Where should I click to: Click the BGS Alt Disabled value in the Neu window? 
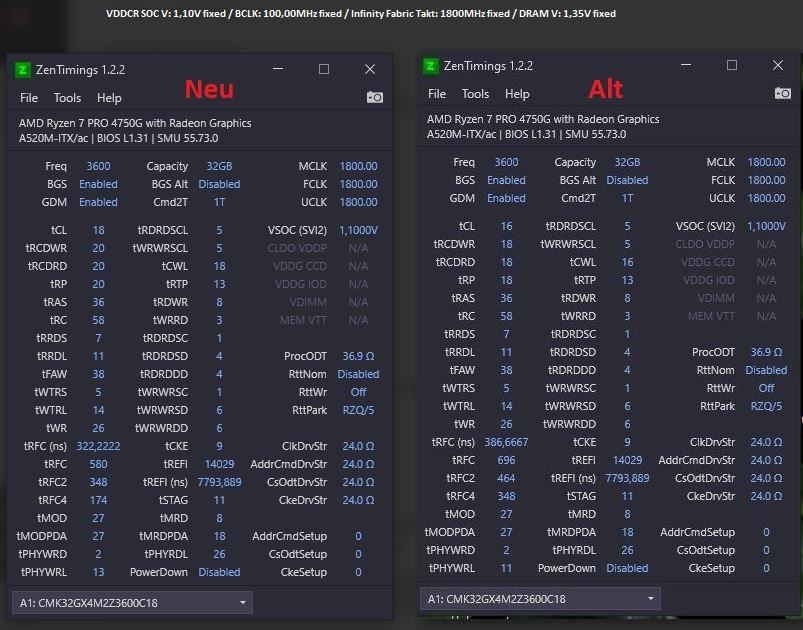point(219,184)
